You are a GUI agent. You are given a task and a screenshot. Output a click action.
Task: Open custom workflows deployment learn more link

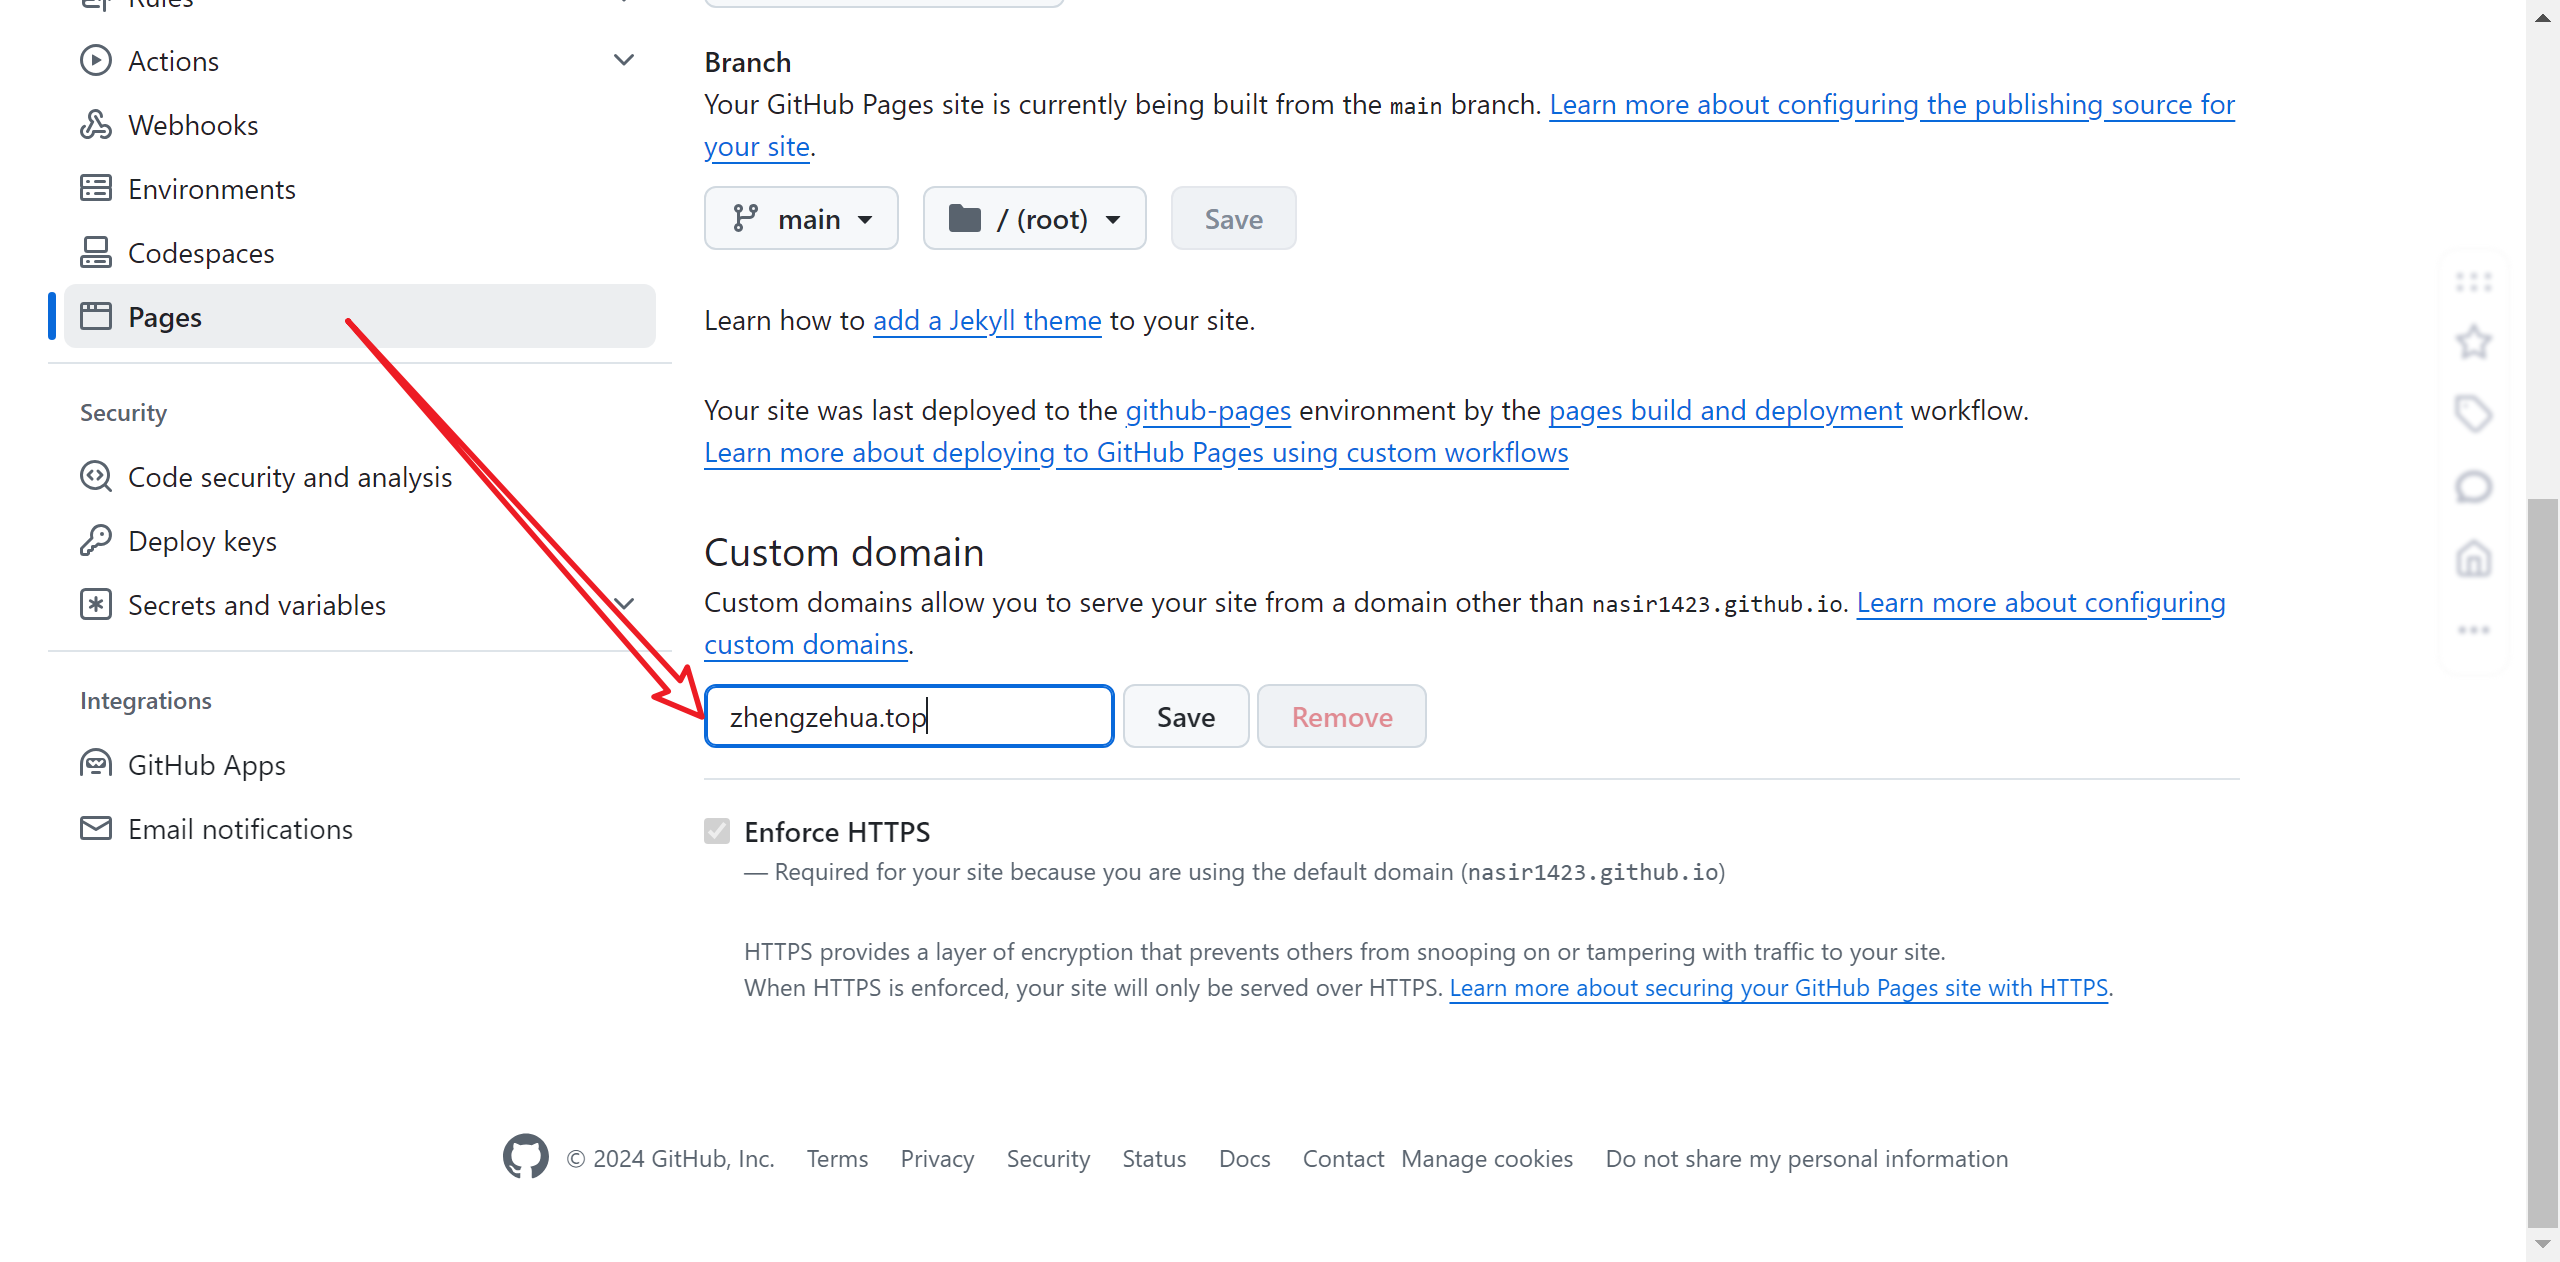point(1136,453)
